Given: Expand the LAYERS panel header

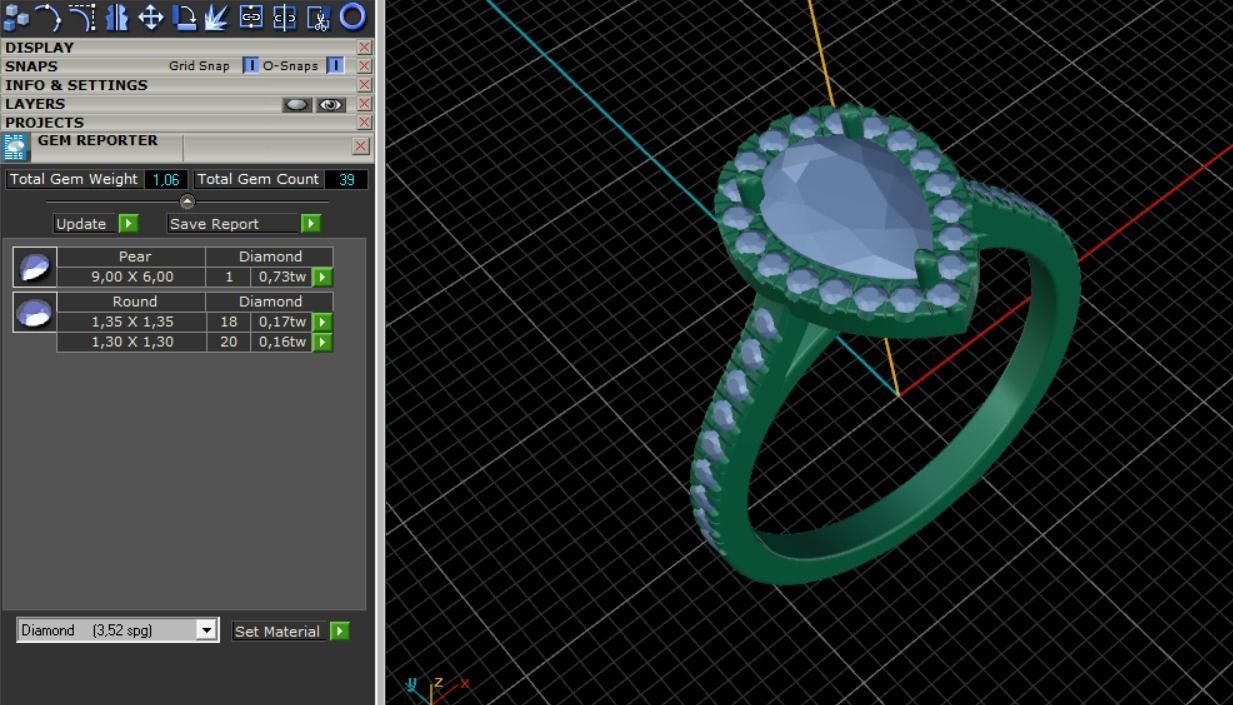Looking at the screenshot, I should [x=140, y=104].
